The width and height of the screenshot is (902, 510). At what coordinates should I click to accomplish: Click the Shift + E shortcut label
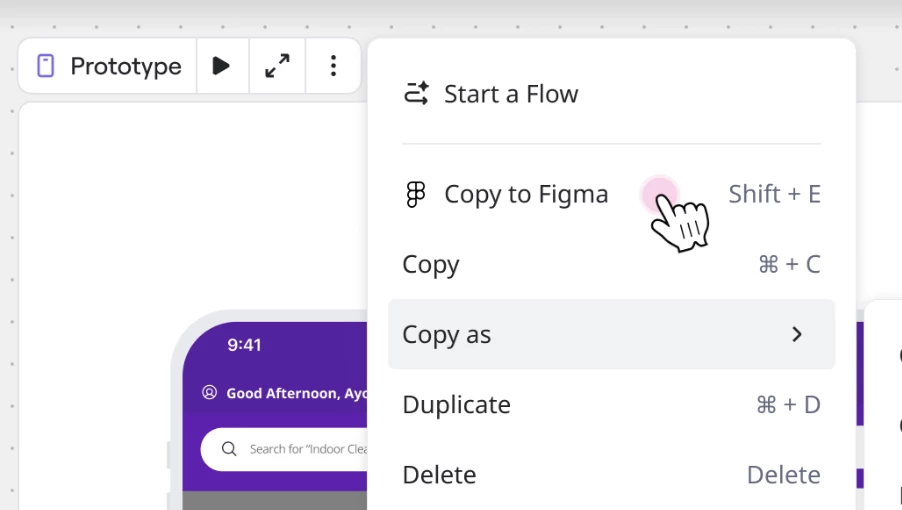(x=774, y=194)
